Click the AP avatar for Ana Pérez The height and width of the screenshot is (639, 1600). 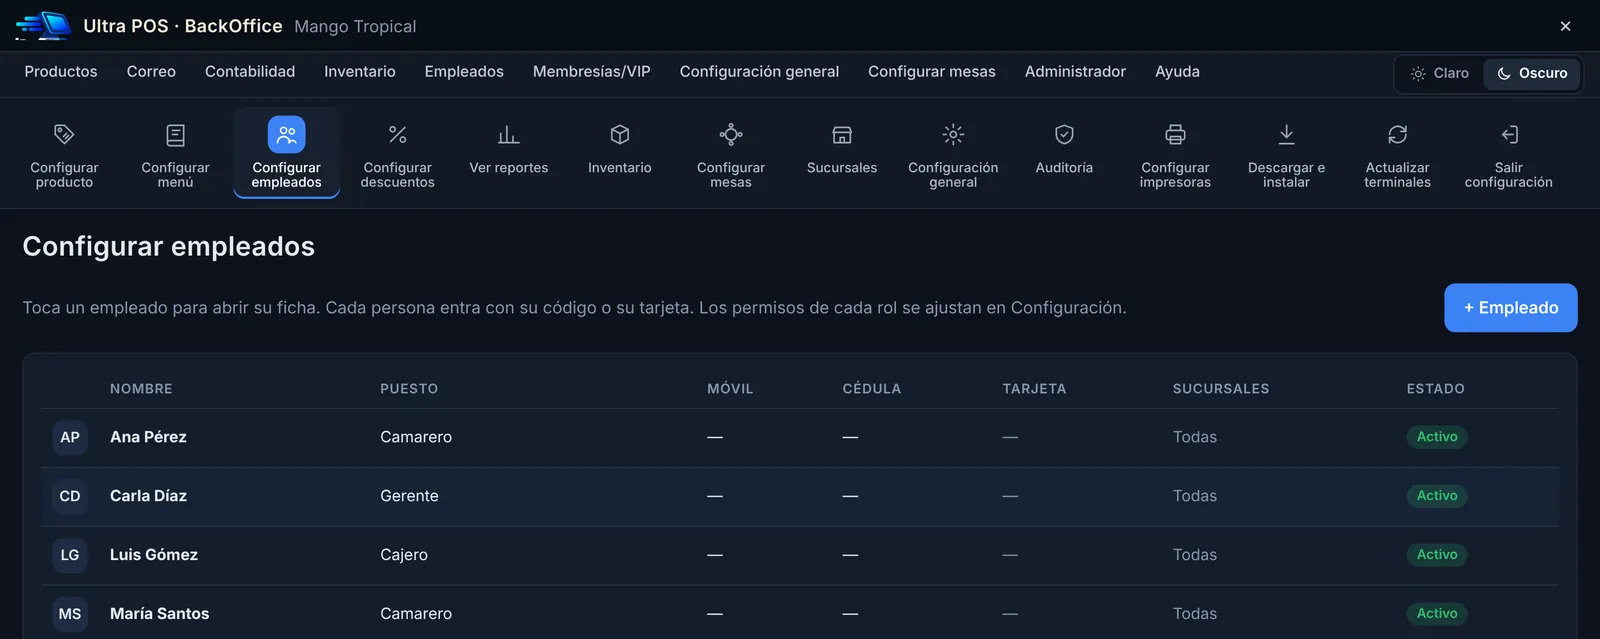coord(70,437)
